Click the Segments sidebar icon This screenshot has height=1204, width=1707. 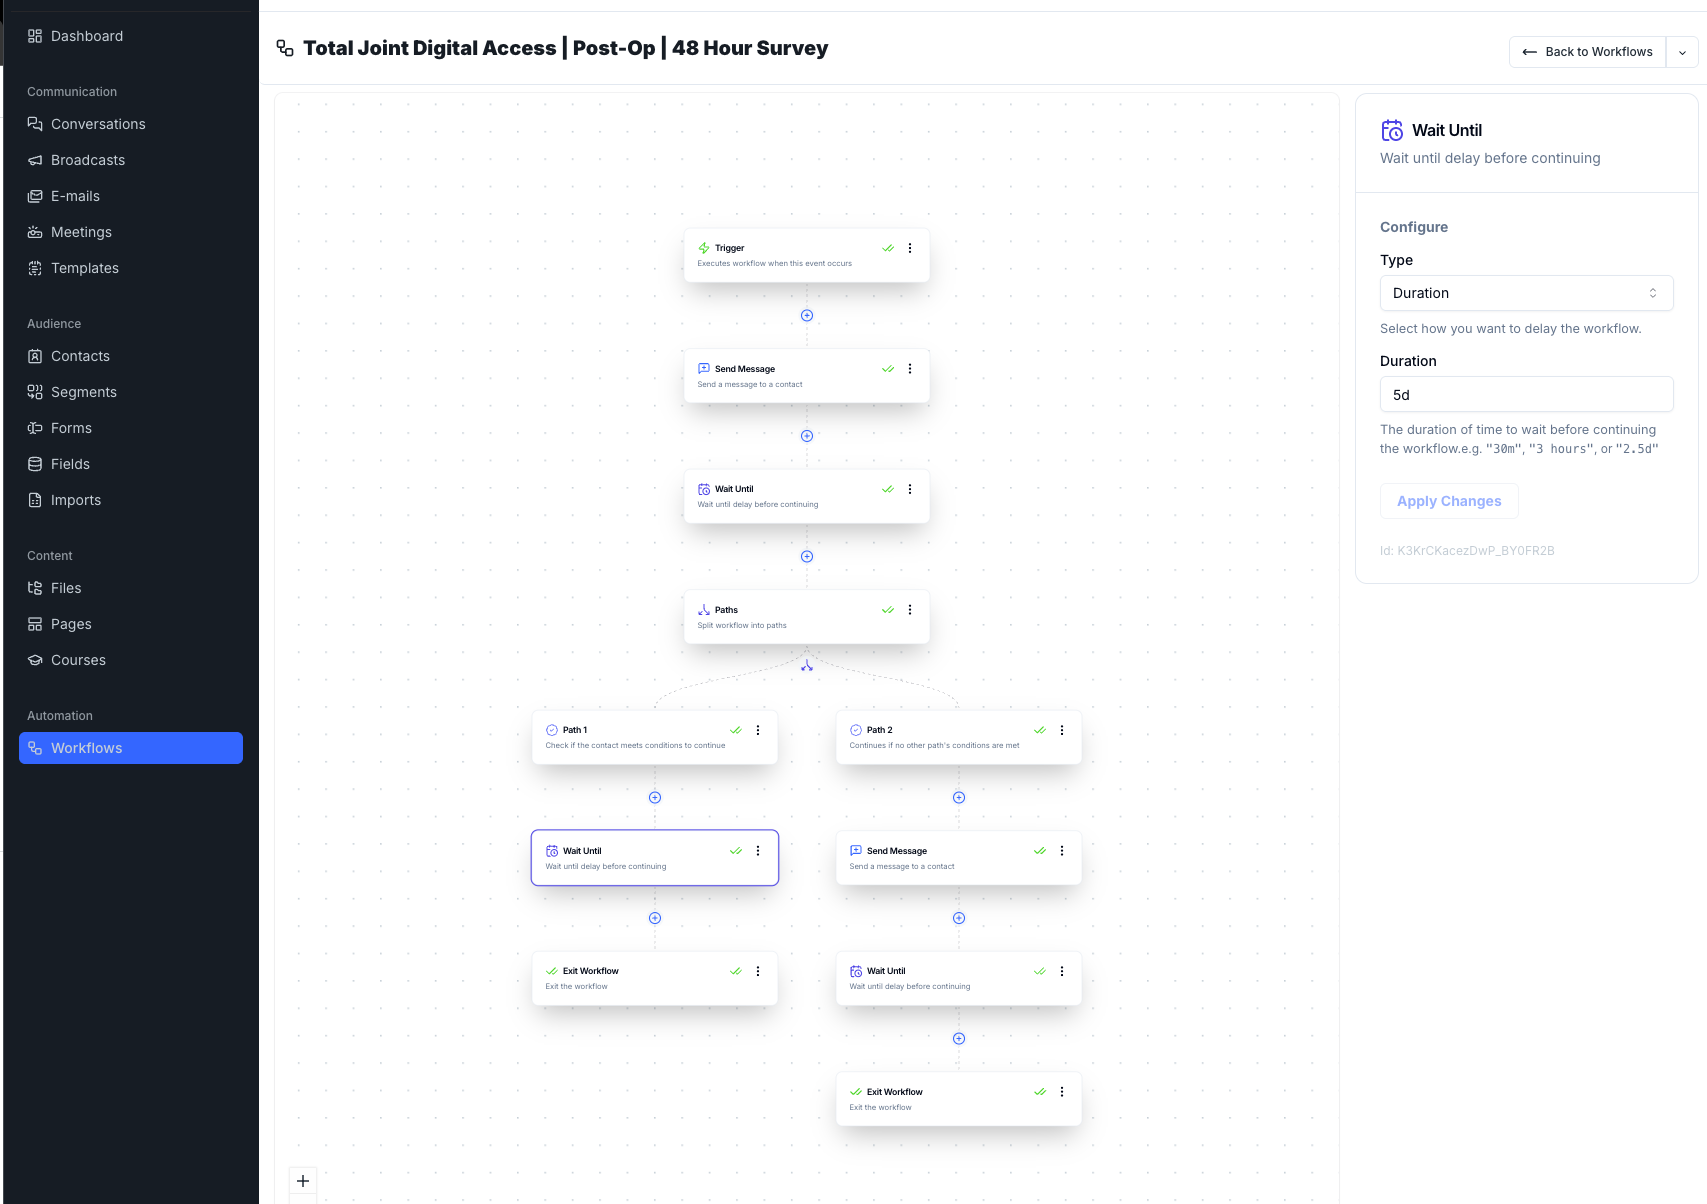click(35, 392)
